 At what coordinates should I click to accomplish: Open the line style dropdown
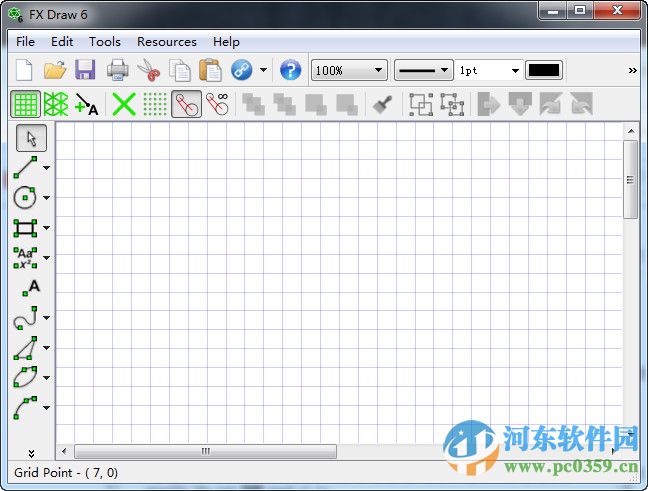tap(424, 70)
